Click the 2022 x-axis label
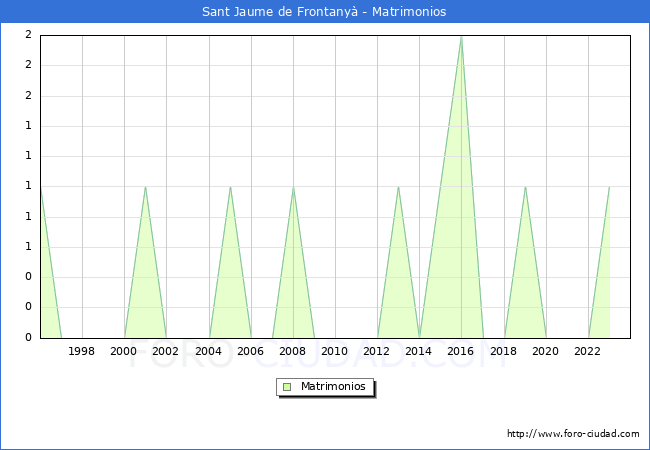The height and width of the screenshot is (450, 650). [587, 351]
